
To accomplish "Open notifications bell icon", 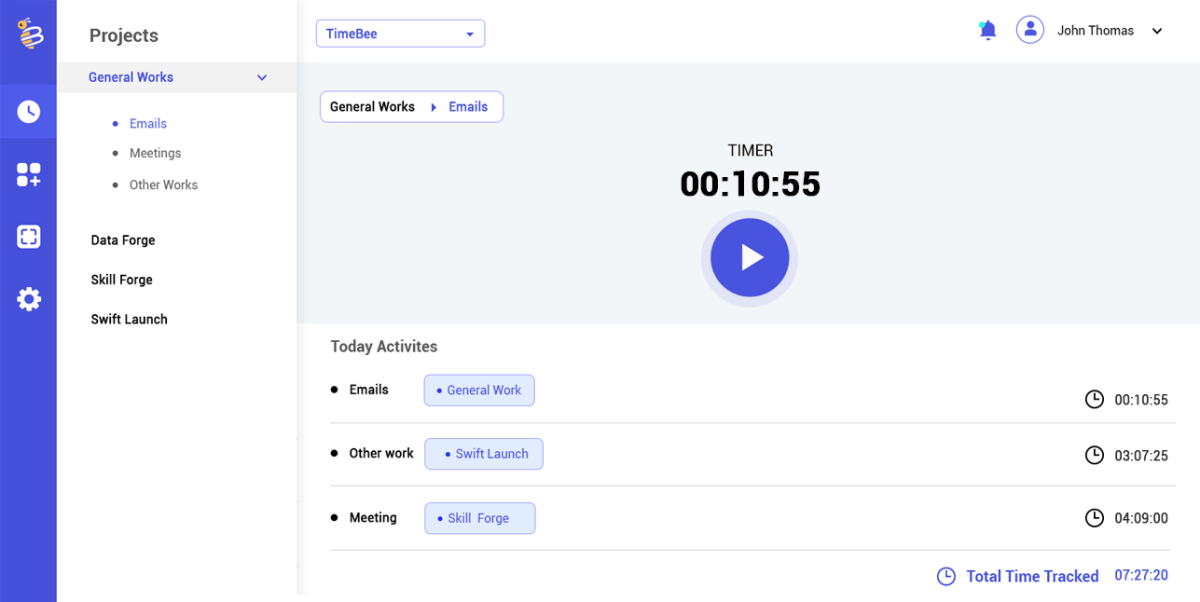I will [988, 30].
